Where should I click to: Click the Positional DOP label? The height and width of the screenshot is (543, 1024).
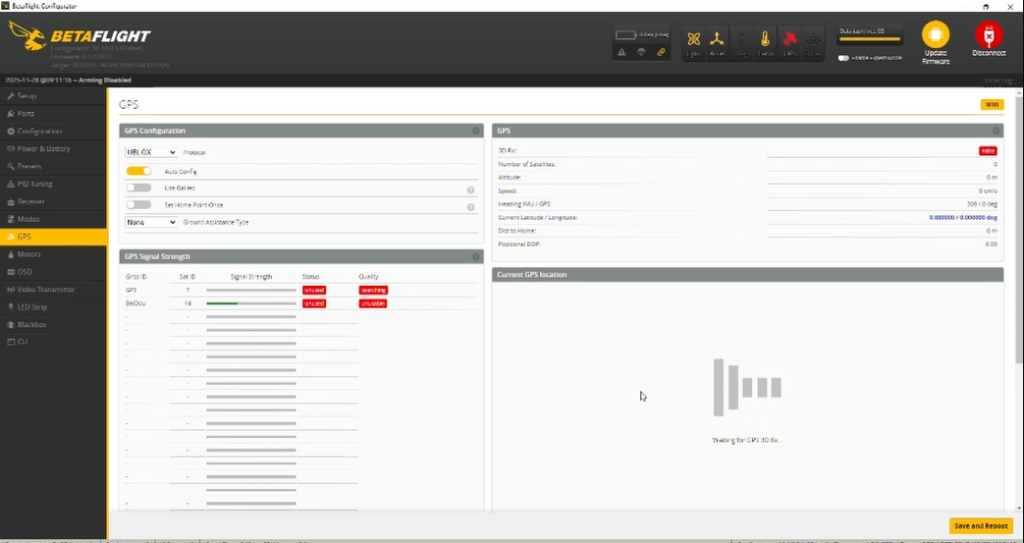point(519,244)
